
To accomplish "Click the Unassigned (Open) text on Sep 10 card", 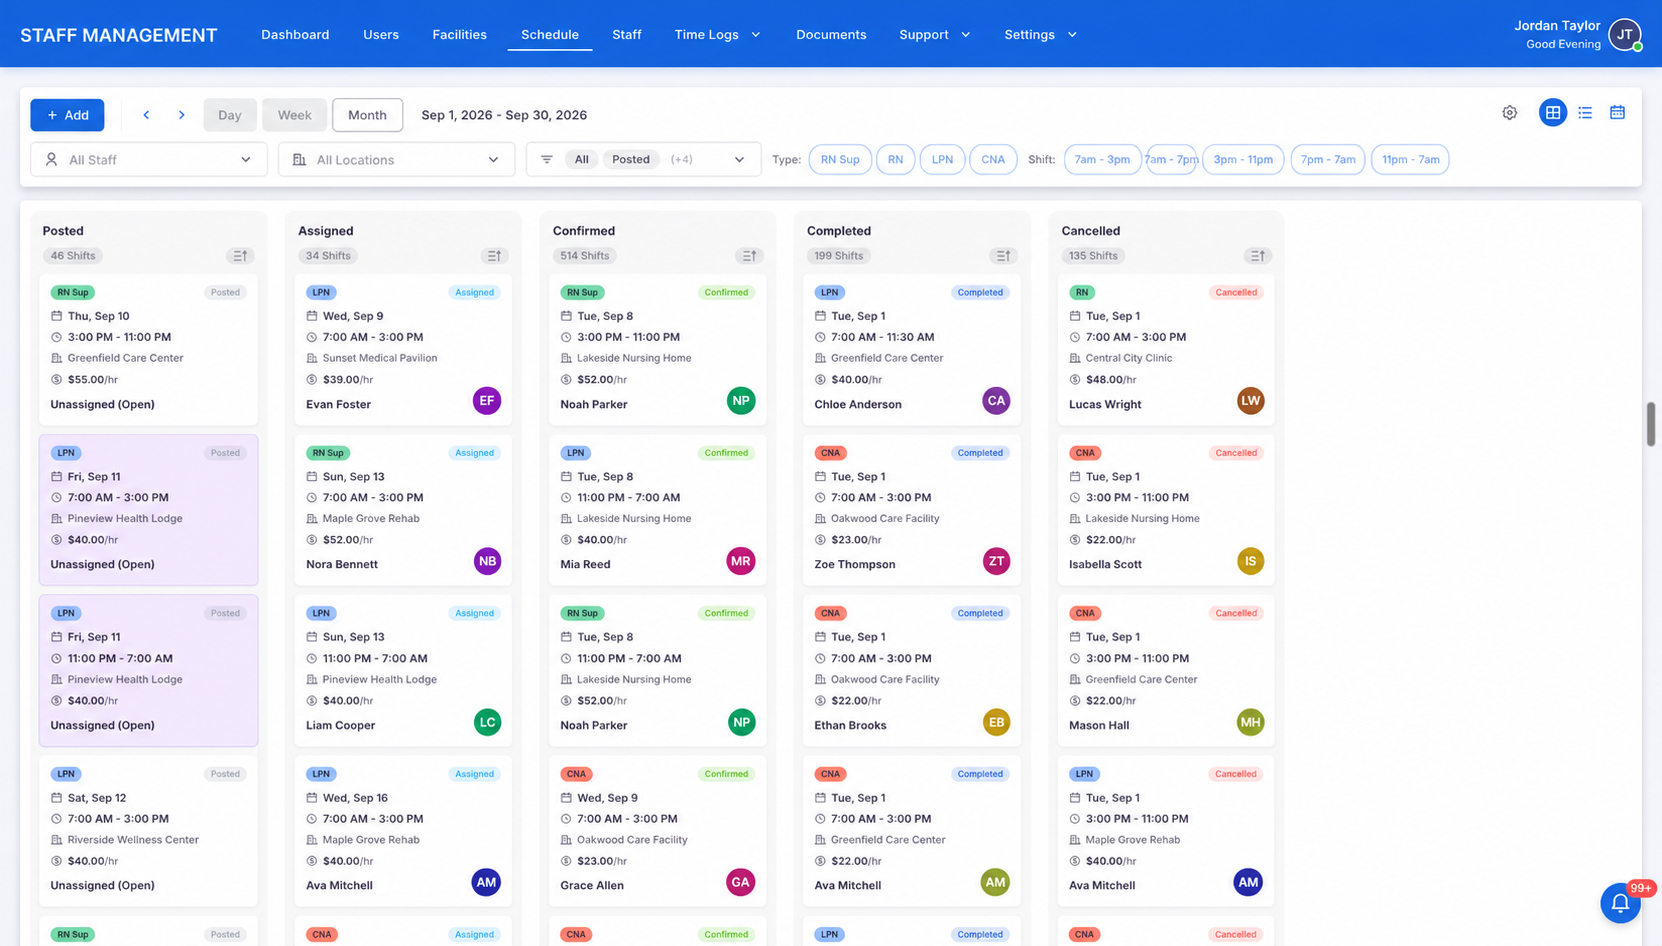I will tap(102, 404).
